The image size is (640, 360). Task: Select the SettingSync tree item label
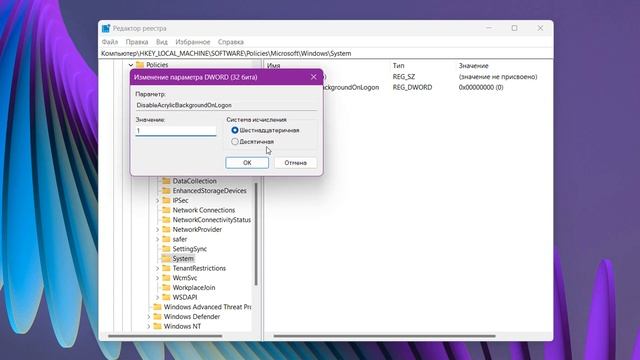[189, 249]
